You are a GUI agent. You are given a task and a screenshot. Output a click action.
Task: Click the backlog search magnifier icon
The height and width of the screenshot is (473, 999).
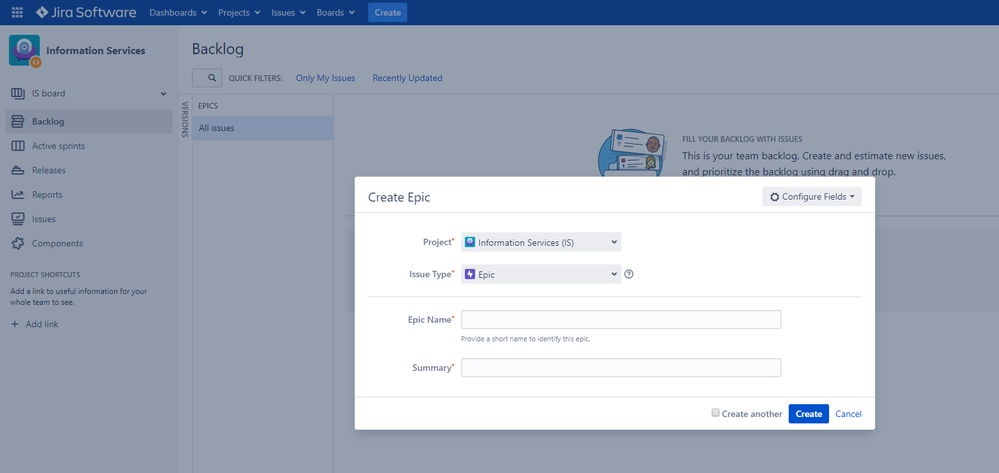(212, 78)
